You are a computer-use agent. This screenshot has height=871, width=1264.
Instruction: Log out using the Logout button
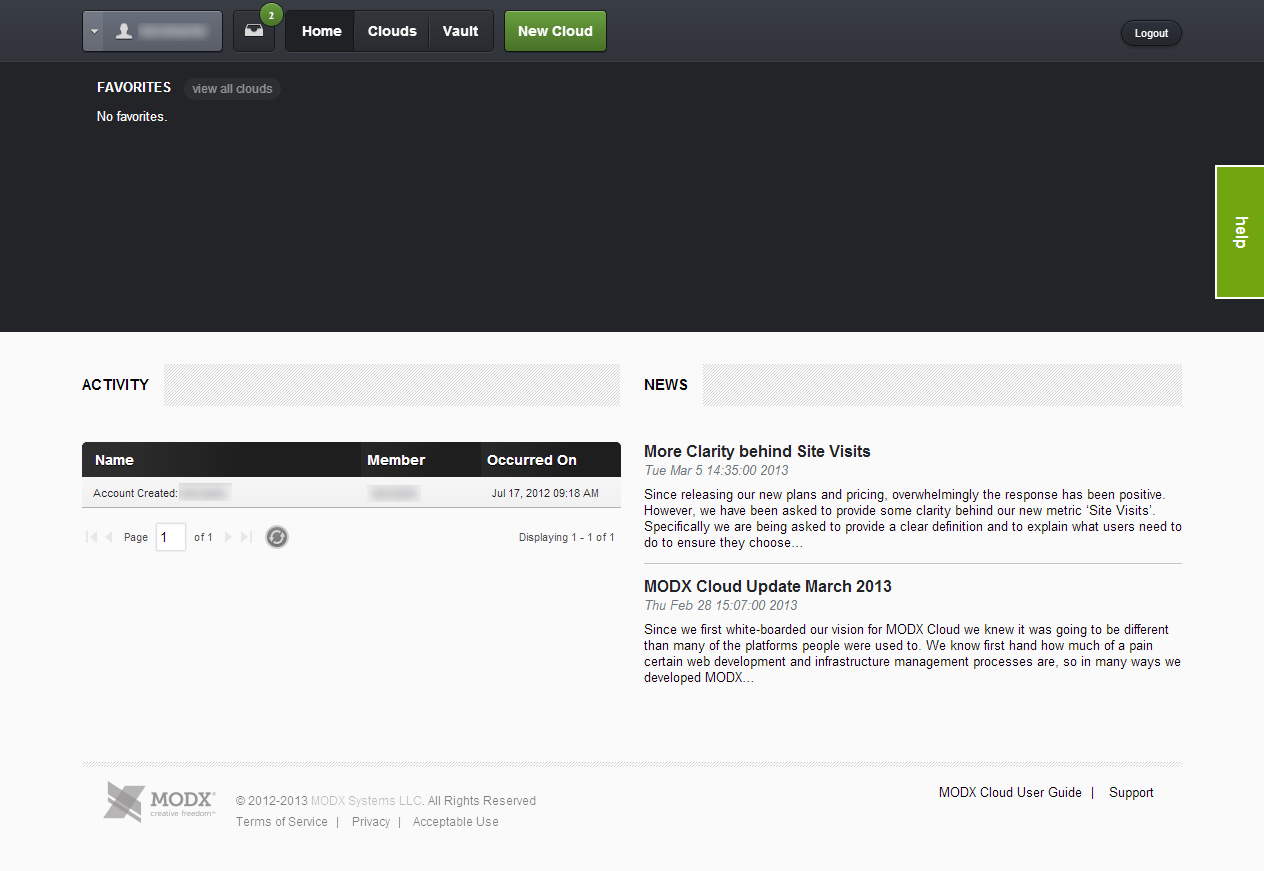pyautogui.click(x=1151, y=33)
